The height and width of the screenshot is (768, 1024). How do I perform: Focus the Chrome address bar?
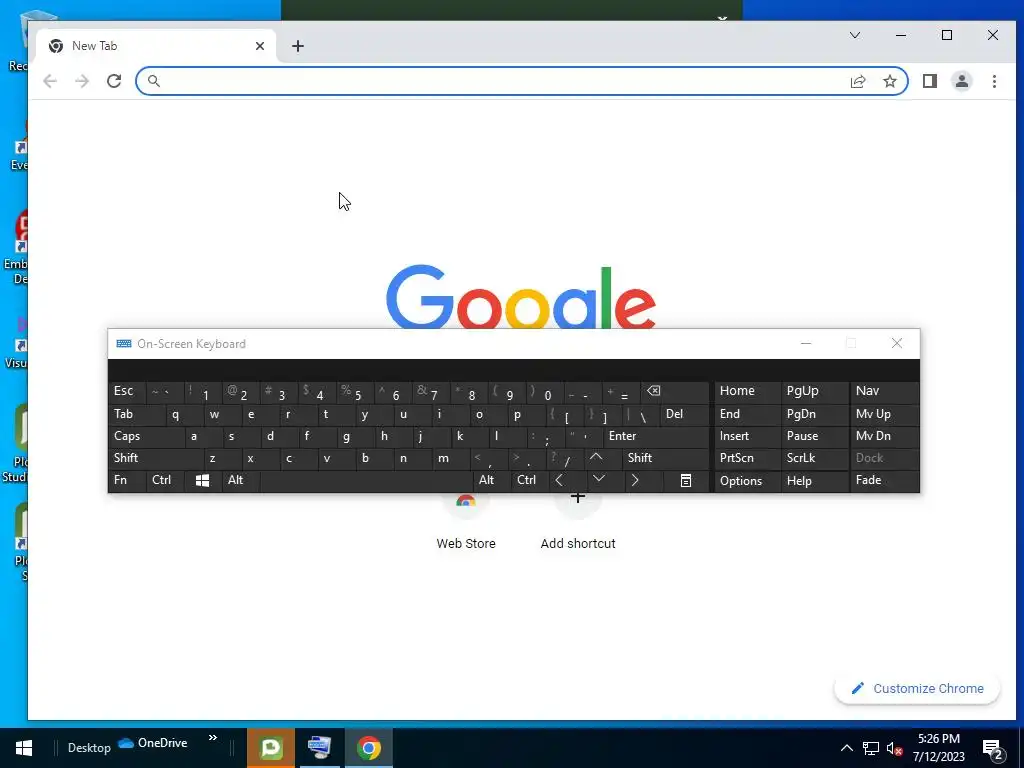click(500, 81)
